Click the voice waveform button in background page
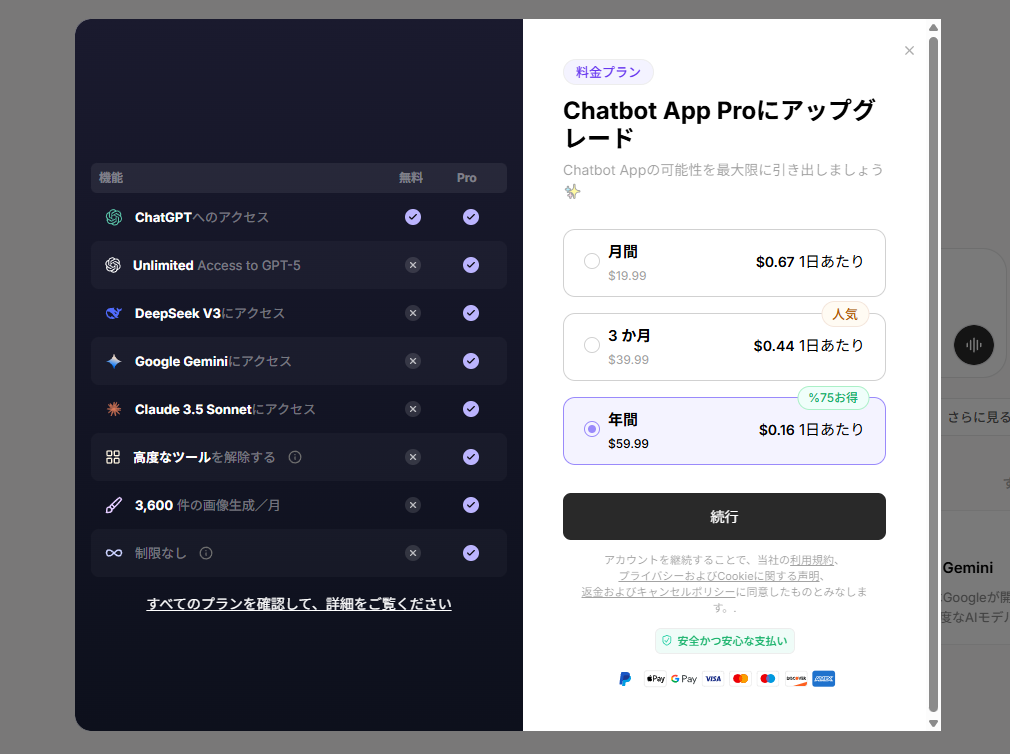1010x754 pixels. click(x=973, y=345)
